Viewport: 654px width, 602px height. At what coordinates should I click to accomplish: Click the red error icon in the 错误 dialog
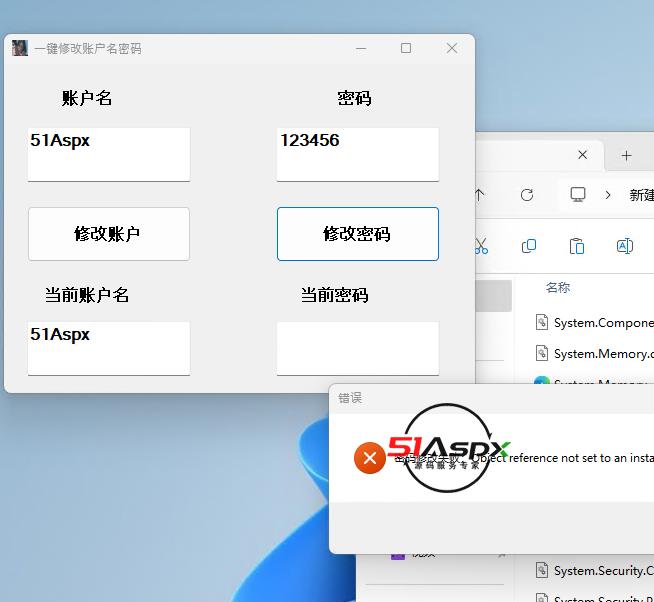point(370,458)
